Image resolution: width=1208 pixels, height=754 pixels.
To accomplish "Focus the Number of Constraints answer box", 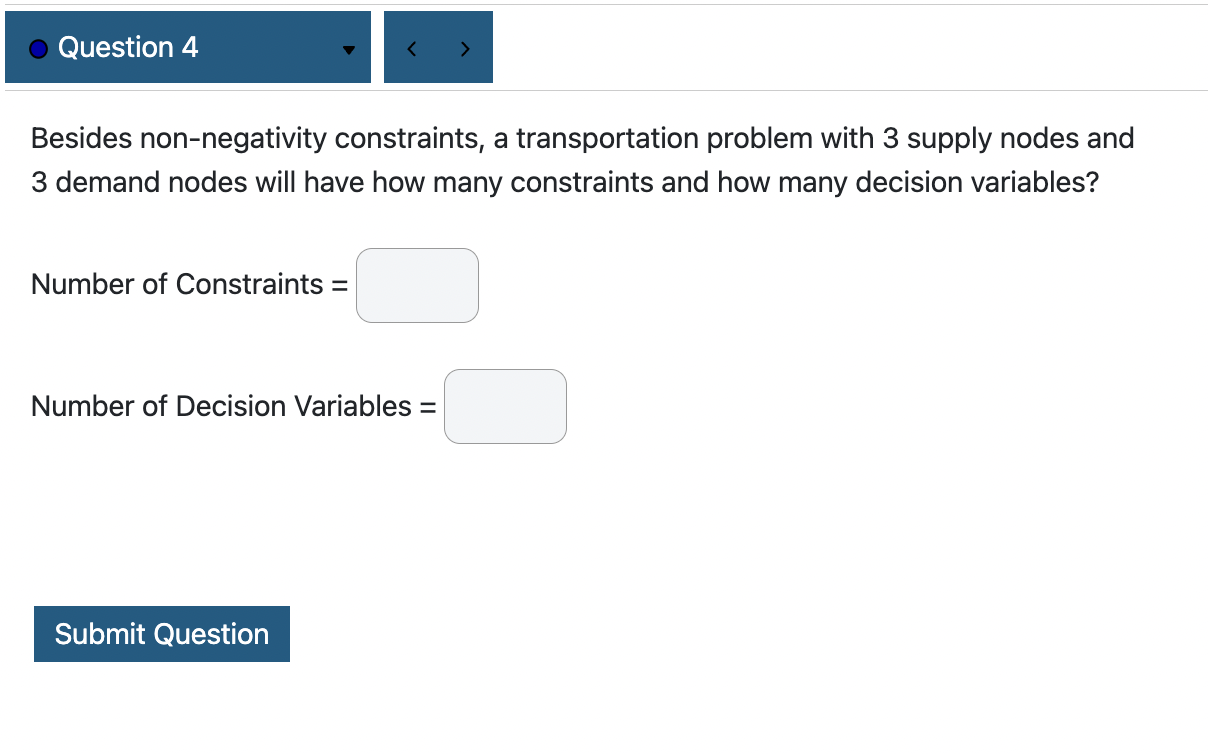I will [417, 285].
